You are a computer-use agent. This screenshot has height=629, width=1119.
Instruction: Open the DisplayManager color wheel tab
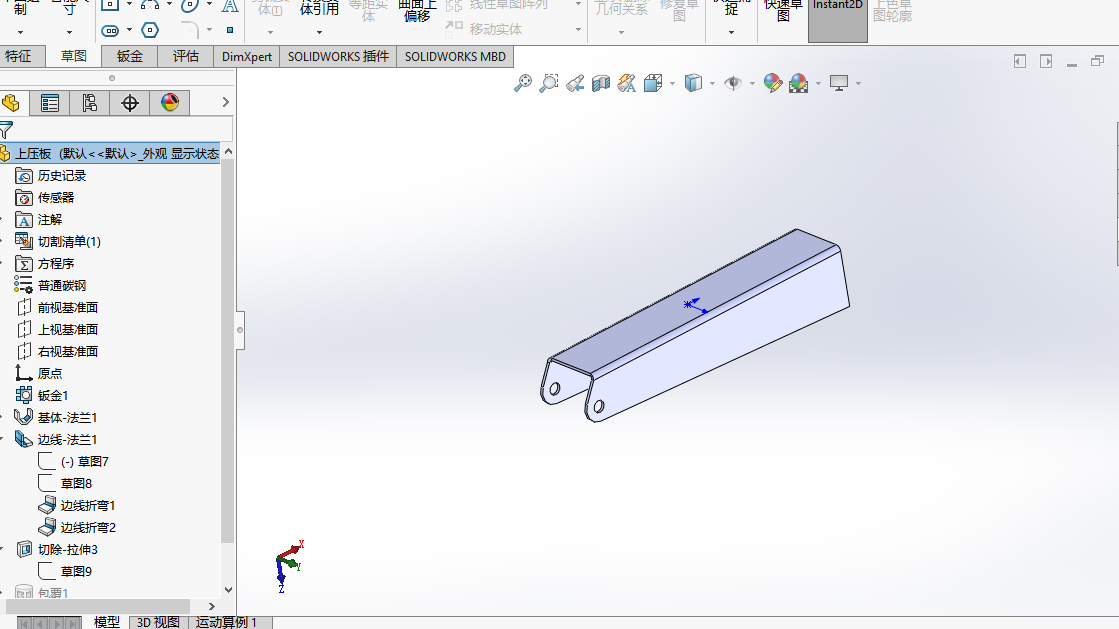click(170, 103)
